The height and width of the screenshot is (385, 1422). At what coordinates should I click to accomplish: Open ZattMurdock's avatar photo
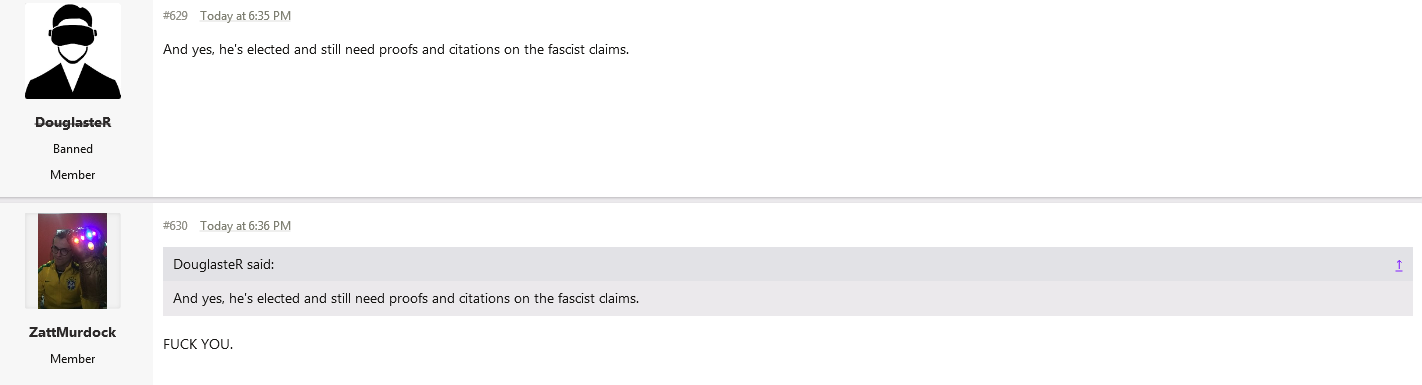73,261
